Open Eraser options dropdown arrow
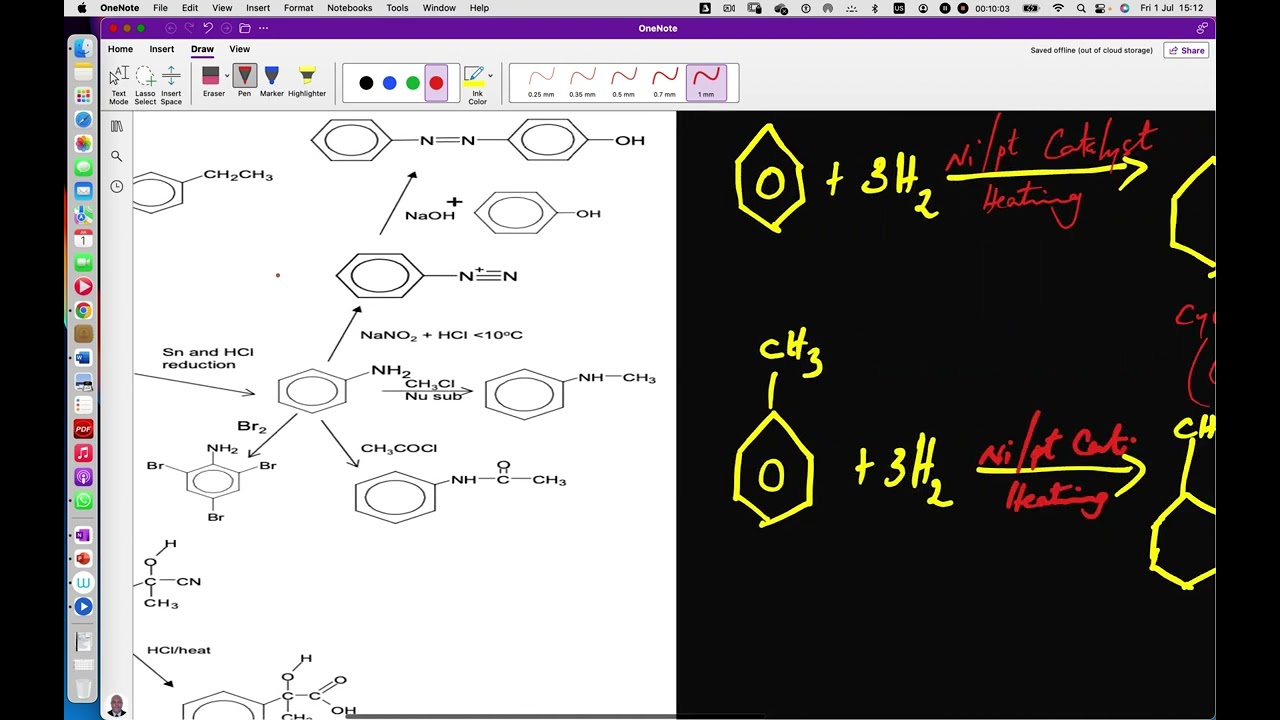 coord(227,76)
